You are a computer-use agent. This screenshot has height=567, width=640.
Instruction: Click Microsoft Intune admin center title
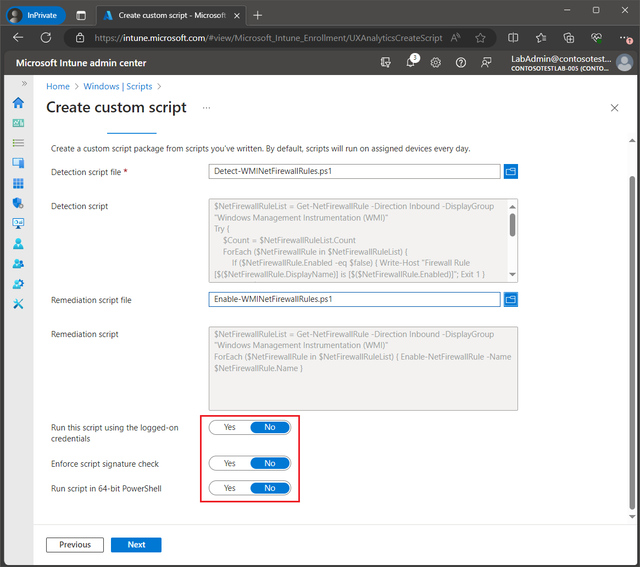(81, 63)
